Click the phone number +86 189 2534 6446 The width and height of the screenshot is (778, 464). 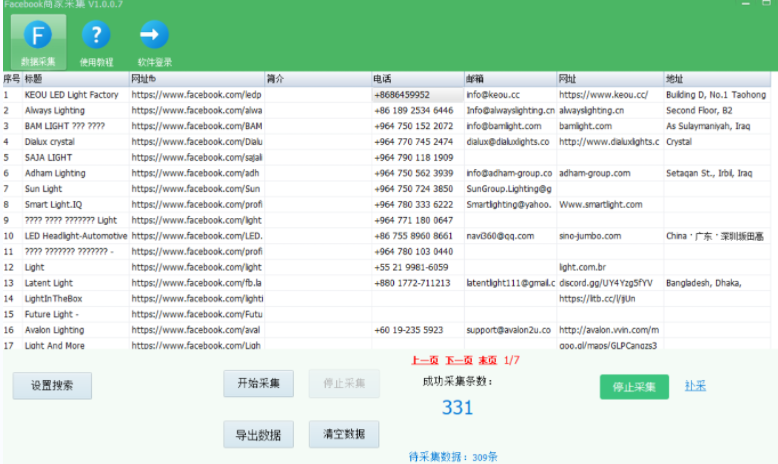413,110
